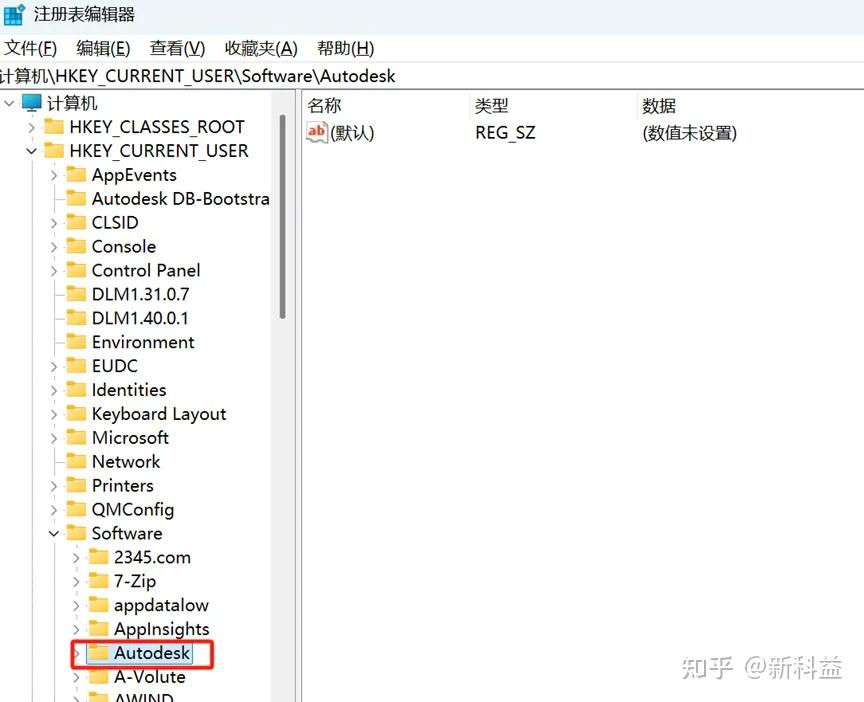Click the CLSID folder icon

click(76, 222)
